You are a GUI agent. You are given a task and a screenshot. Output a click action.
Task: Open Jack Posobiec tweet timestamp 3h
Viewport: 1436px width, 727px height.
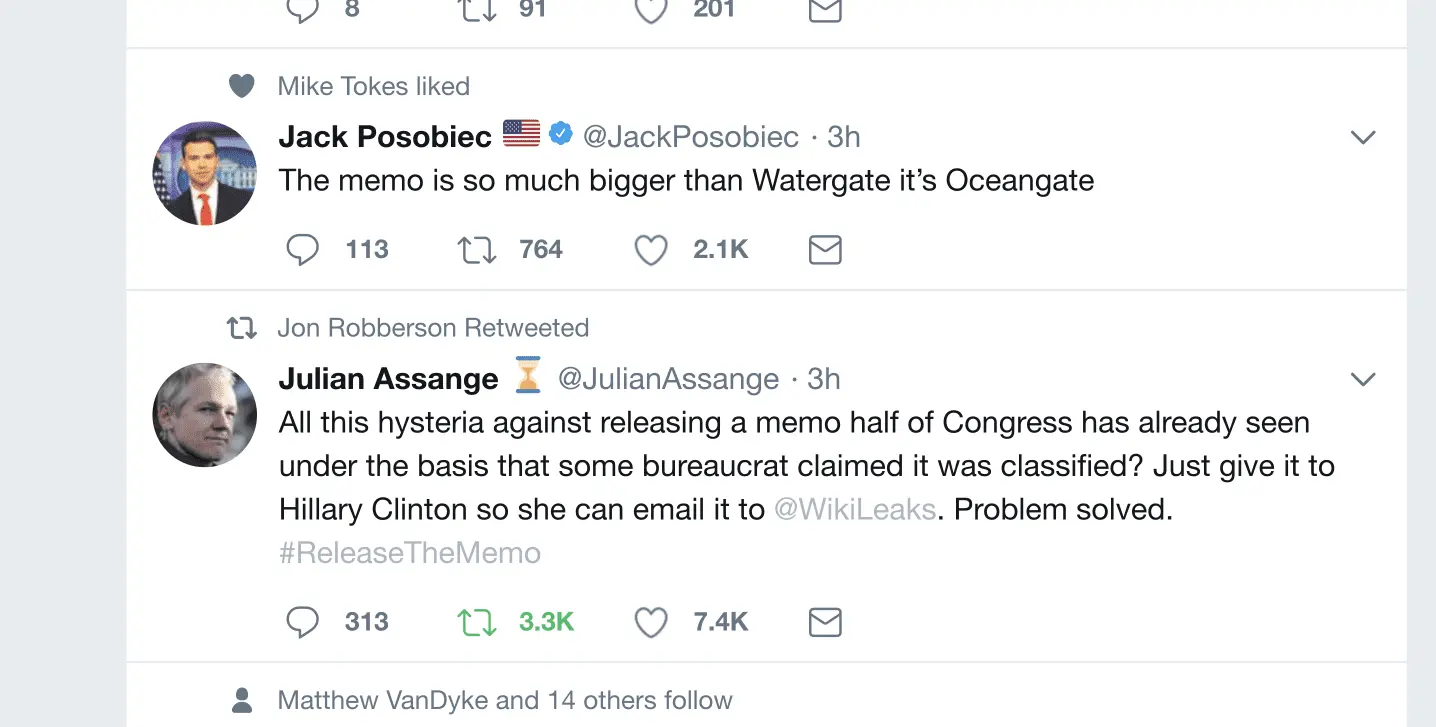pos(844,136)
